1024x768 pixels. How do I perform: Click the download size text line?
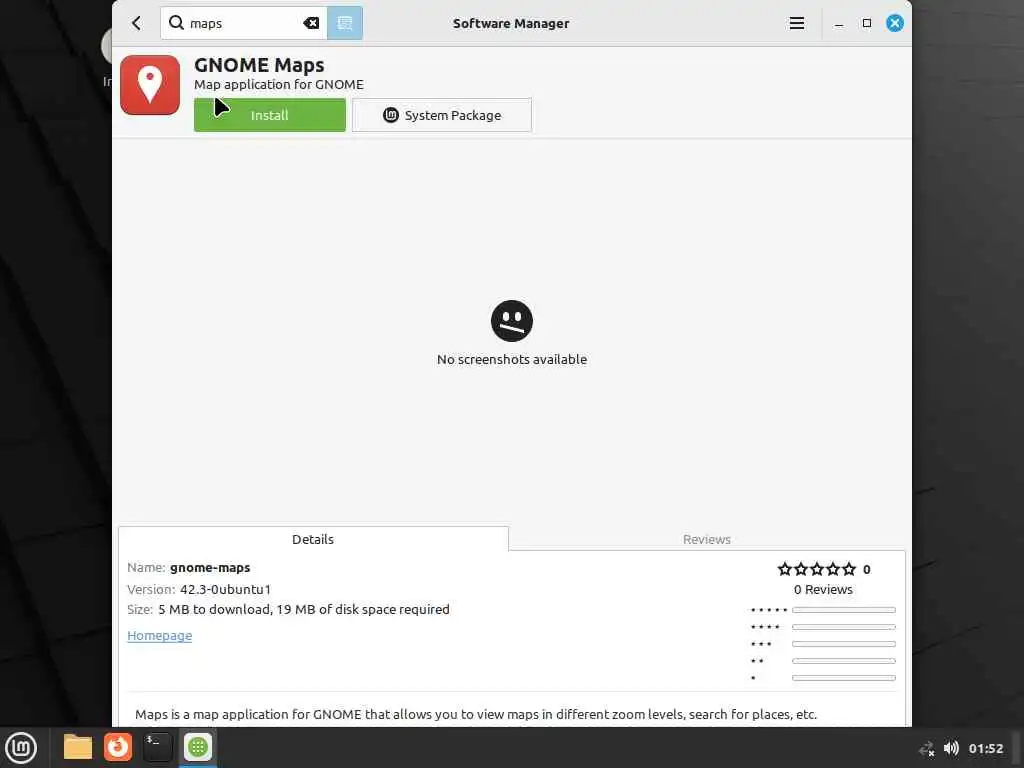coord(304,609)
